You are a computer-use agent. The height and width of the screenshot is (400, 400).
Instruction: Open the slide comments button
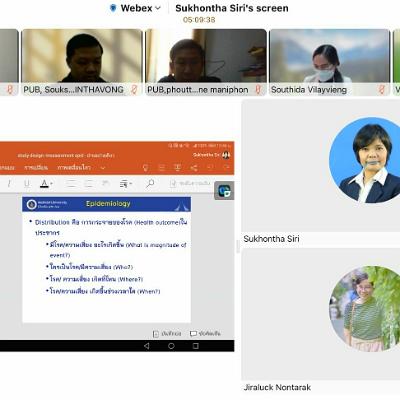pyautogui.click(x=205, y=334)
